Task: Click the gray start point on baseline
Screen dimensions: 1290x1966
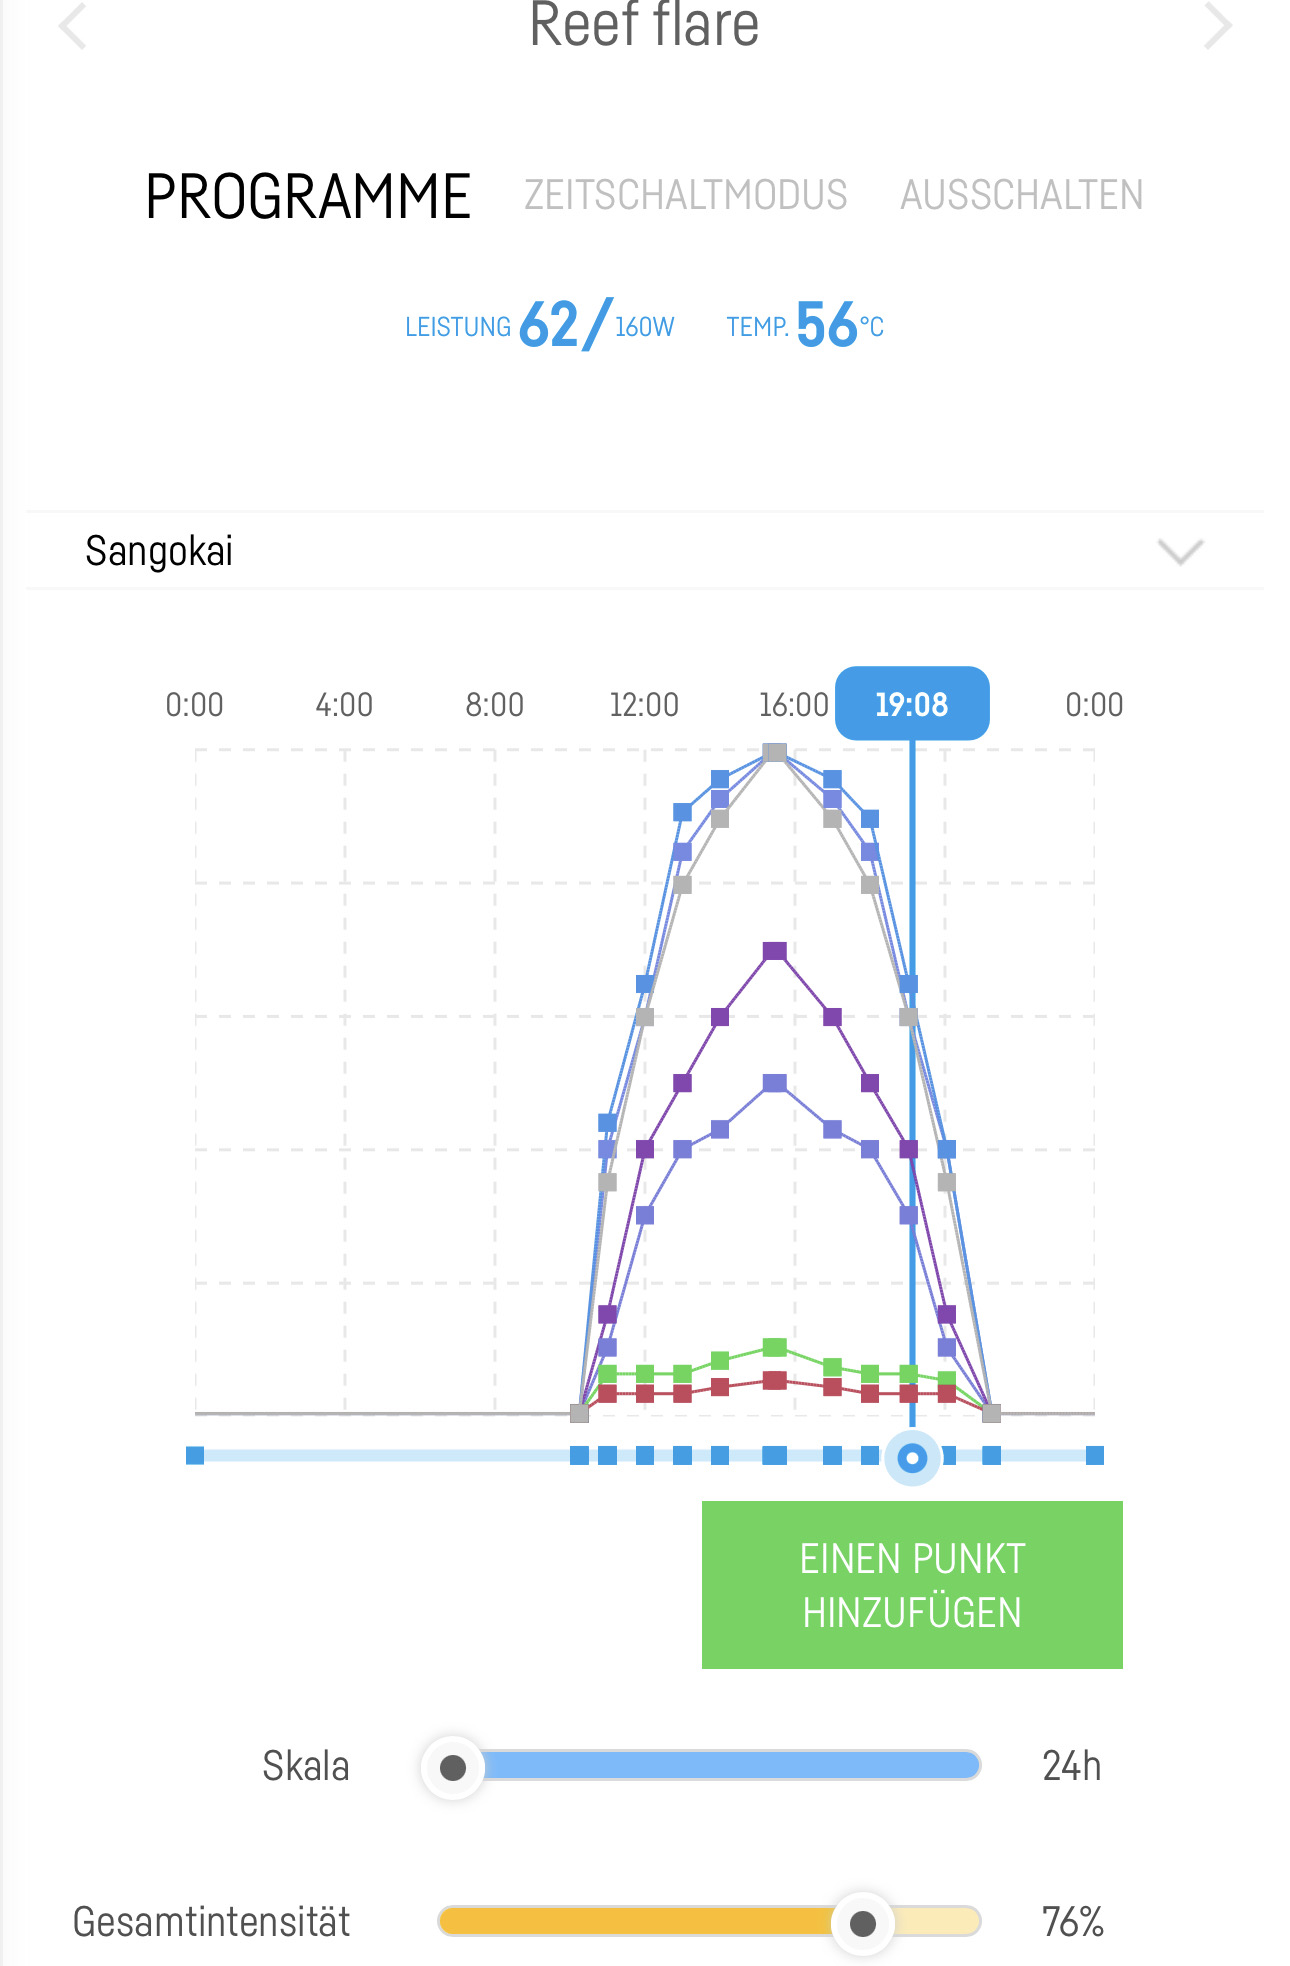Action: [x=579, y=1413]
